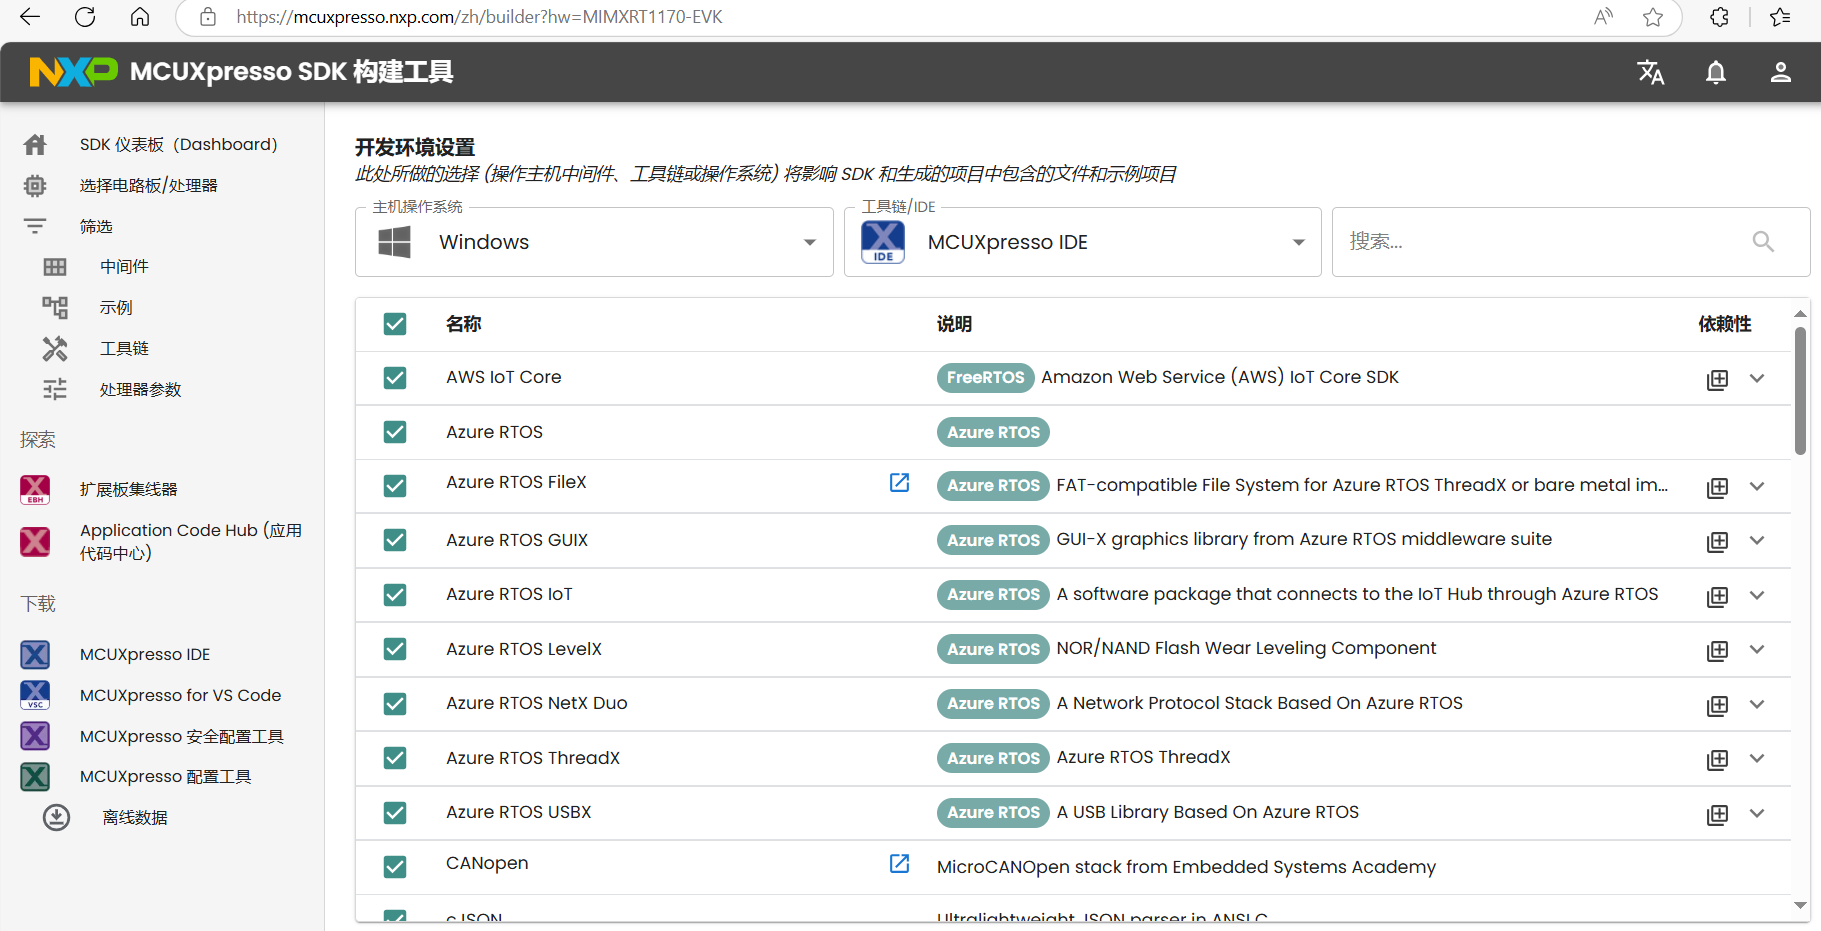Show dependencies icon for Azure RTOS FileX

tap(1717, 487)
